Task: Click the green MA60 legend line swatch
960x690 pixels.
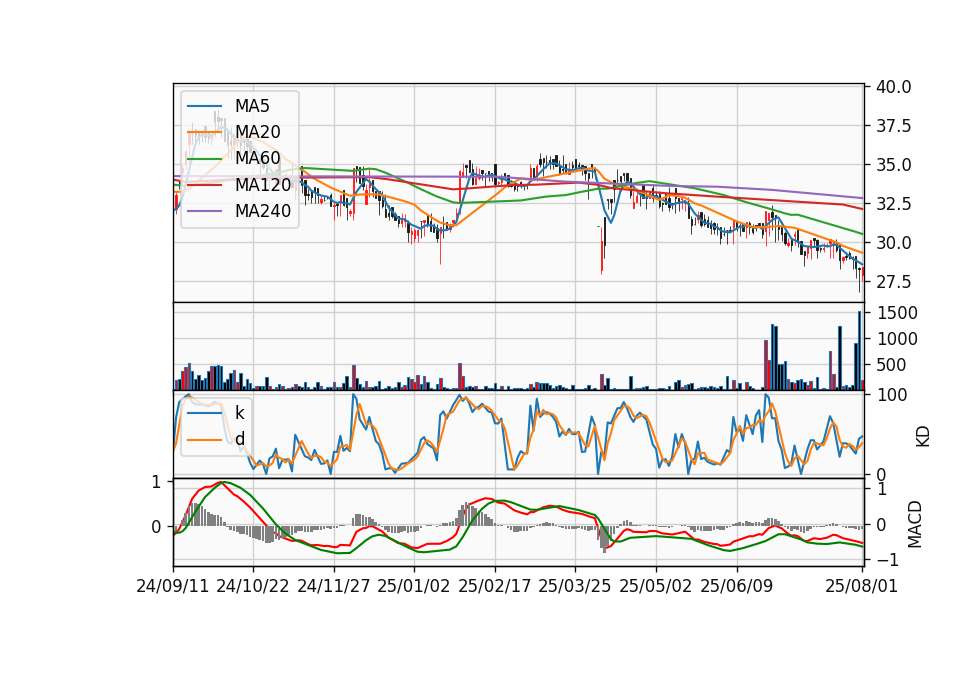Action: pos(204,159)
